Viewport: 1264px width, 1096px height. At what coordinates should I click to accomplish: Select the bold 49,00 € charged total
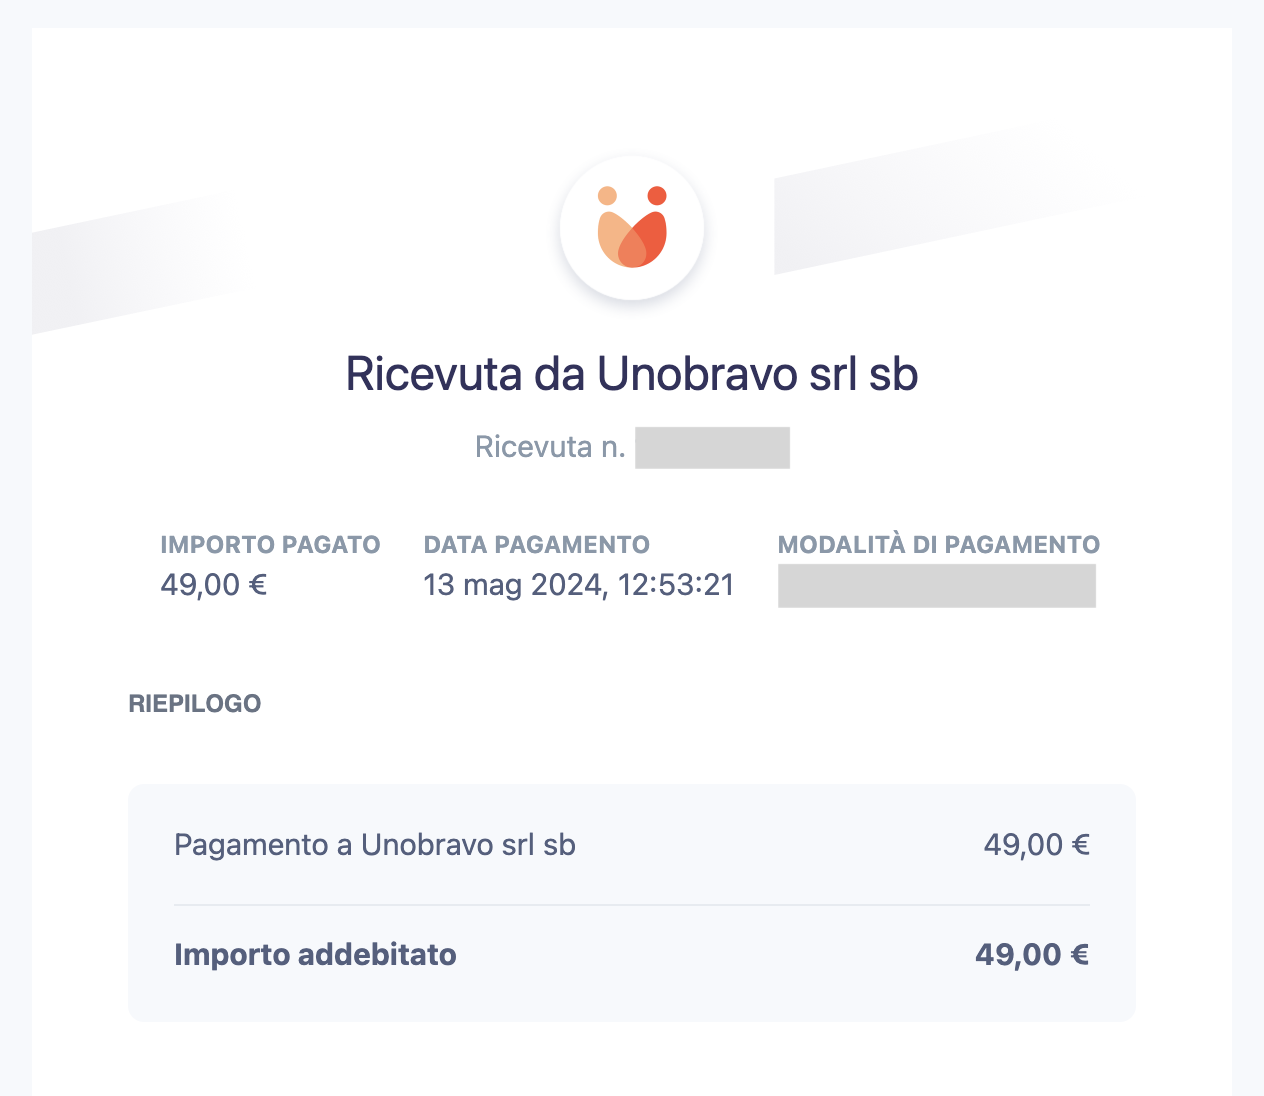[1031, 955]
